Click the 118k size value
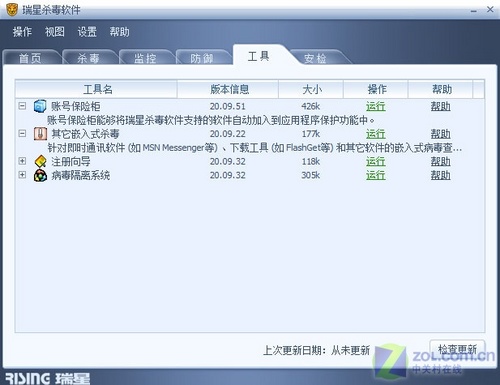500x385 pixels. click(x=311, y=161)
